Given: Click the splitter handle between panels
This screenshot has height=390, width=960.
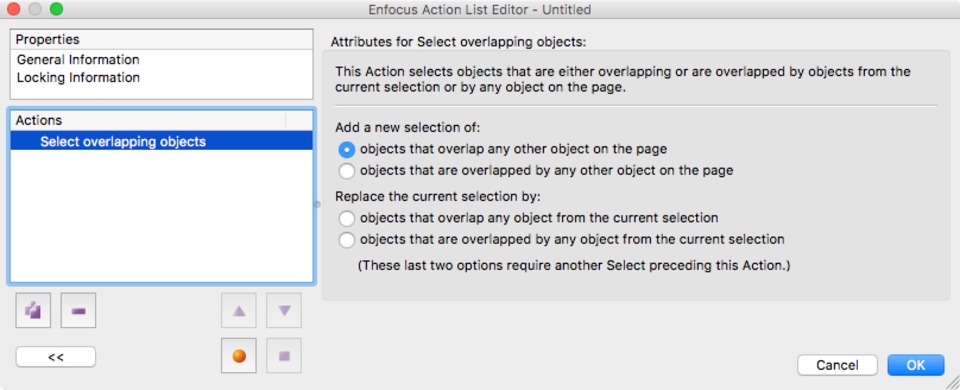Looking at the screenshot, I should click(x=317, y=204).
